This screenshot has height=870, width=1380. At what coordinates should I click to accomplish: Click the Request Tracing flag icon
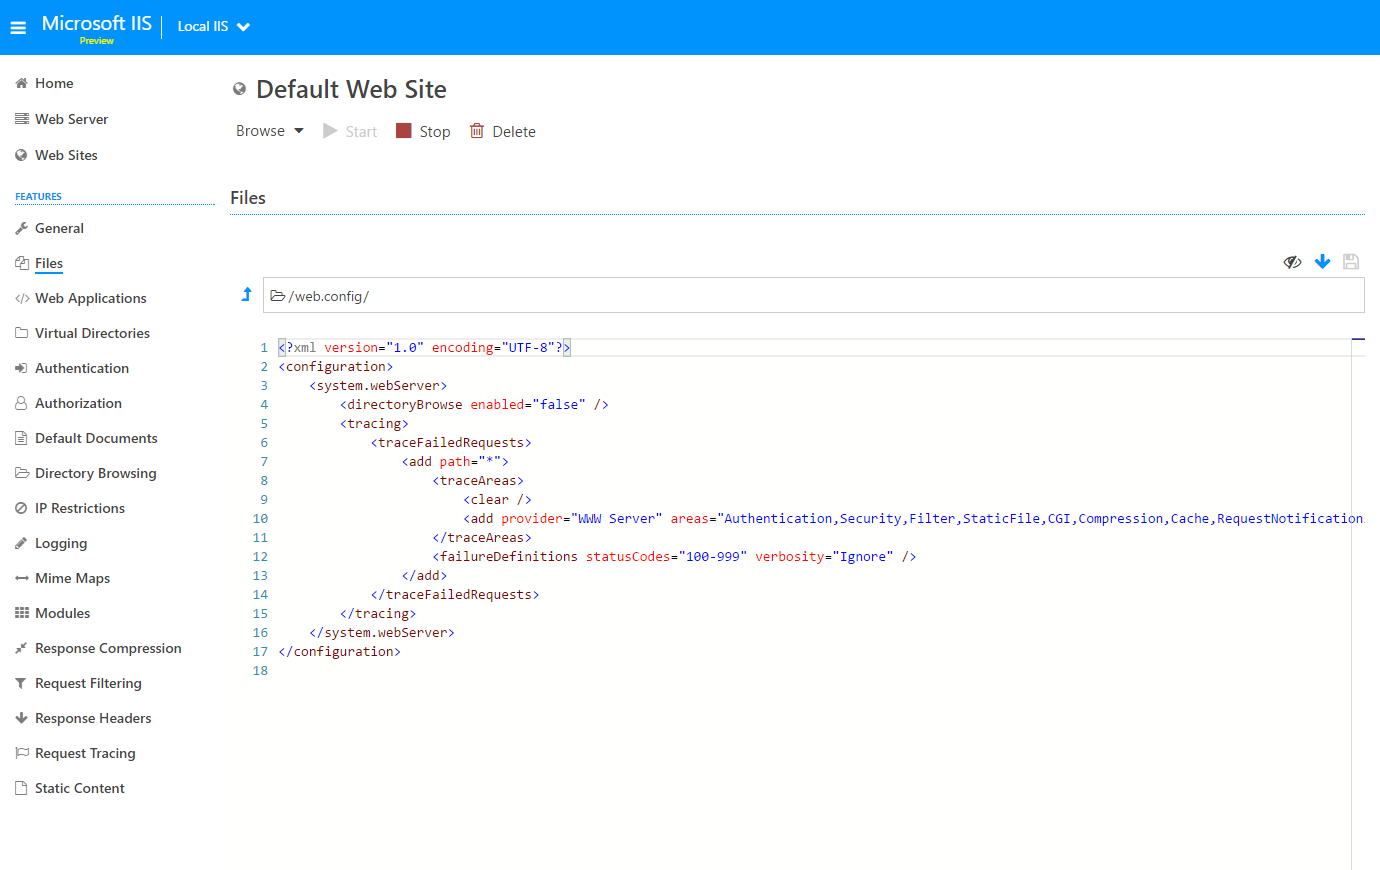coord(21,753)
